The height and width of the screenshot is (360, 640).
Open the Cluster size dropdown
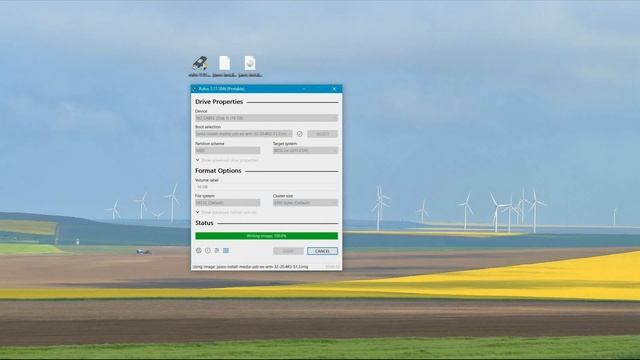point(305,203)
